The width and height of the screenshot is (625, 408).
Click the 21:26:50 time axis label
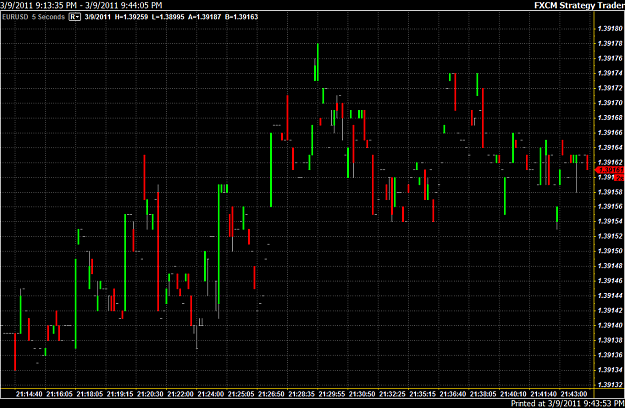[271, 394]
